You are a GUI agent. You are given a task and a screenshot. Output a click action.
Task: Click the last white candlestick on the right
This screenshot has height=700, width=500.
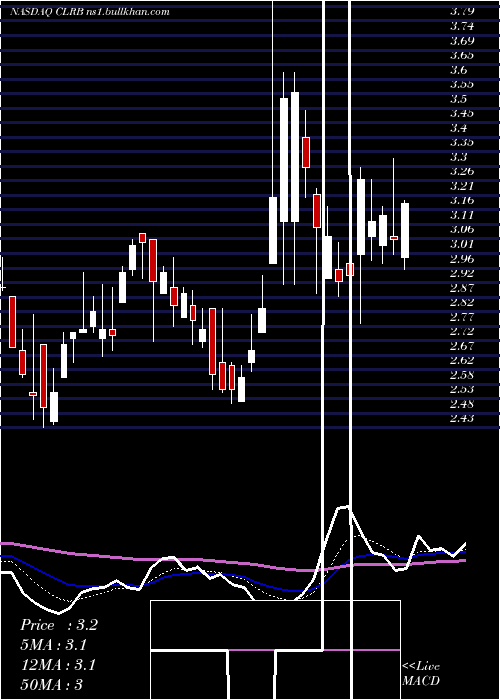[405, 230]
